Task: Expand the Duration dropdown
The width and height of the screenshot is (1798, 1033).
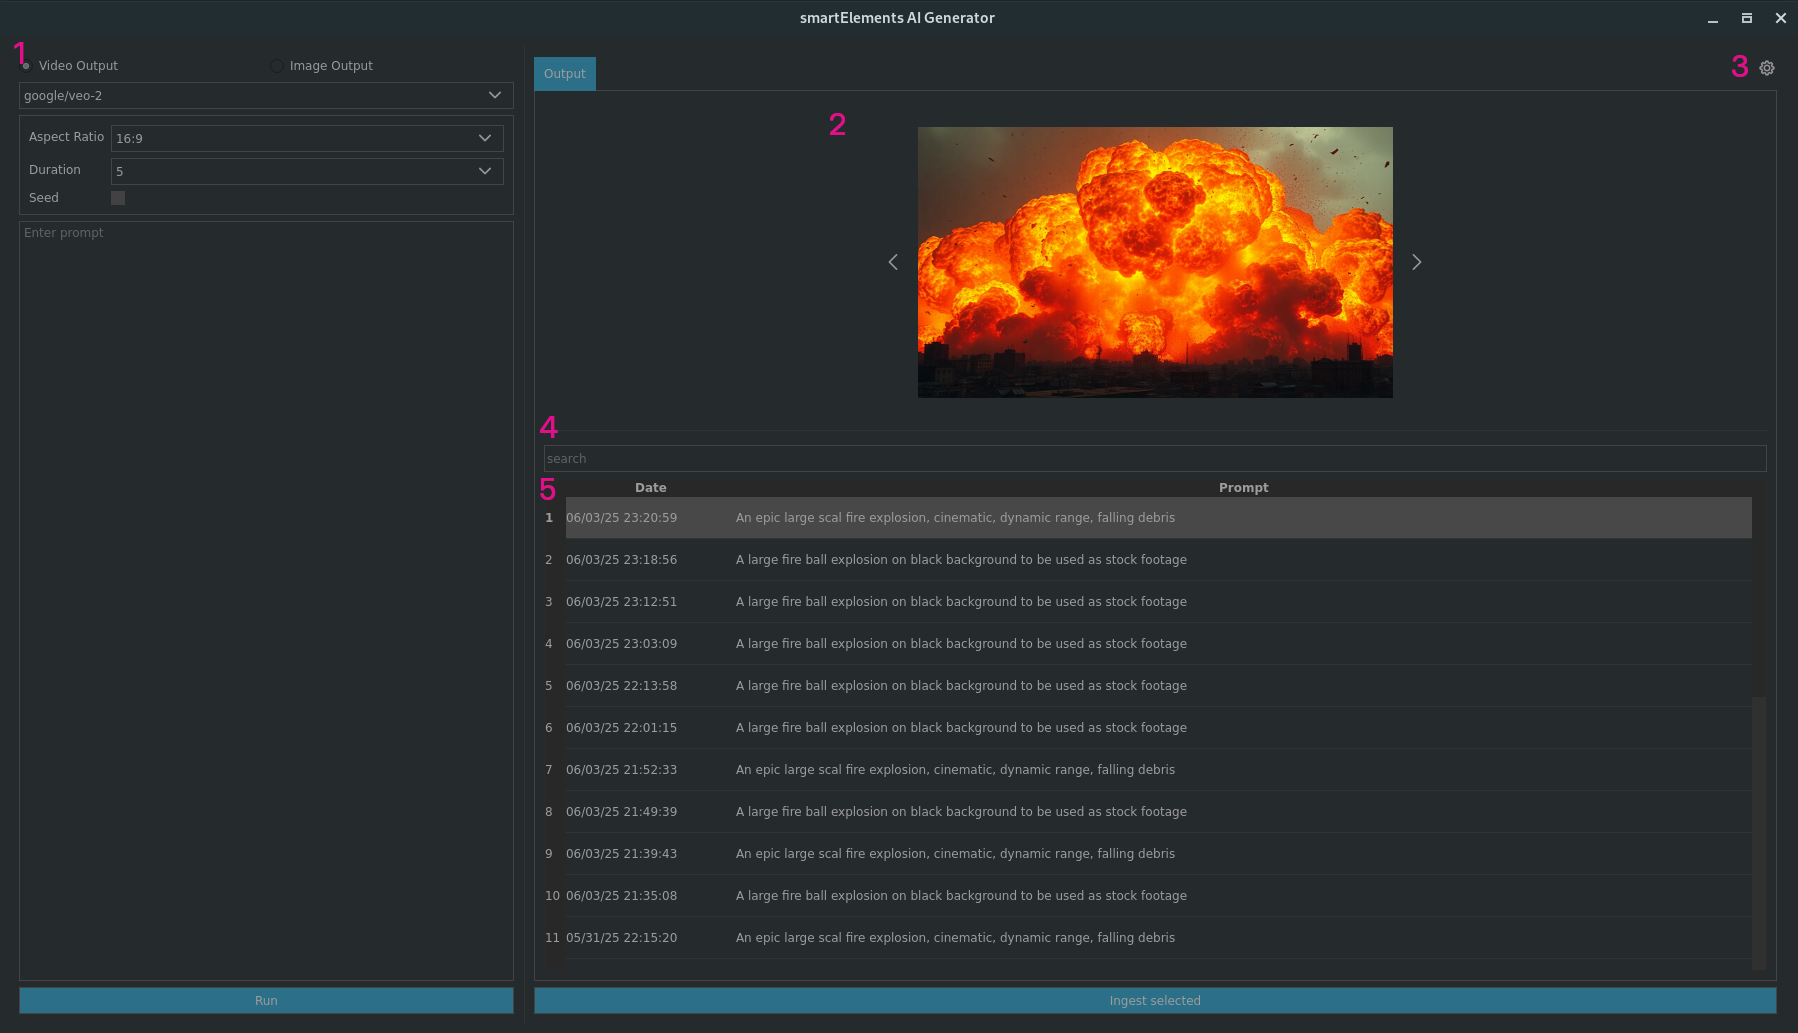Action: [306, 171]
